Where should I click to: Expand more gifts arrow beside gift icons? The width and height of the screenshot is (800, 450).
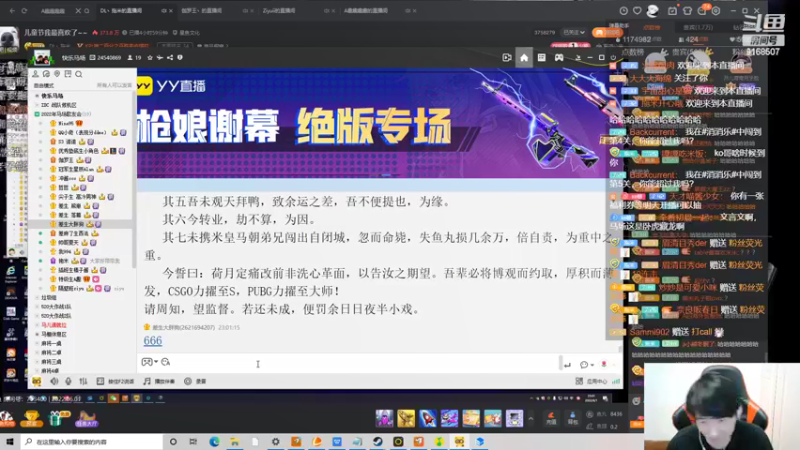click(531, 419)
